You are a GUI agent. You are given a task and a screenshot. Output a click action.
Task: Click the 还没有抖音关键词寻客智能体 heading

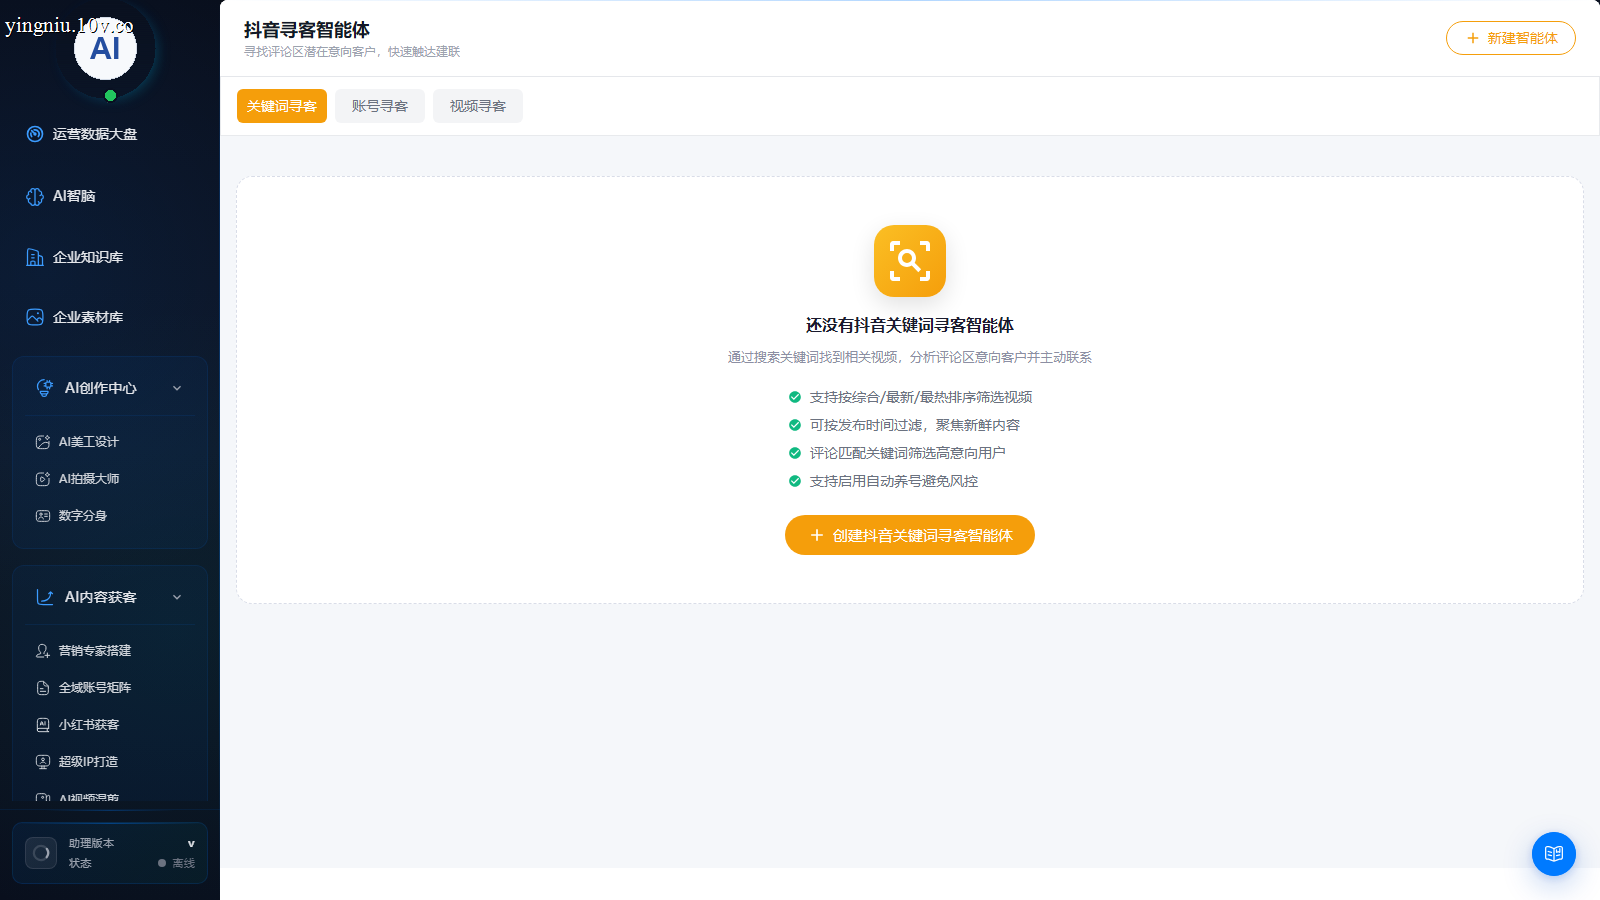pos(910,325)
